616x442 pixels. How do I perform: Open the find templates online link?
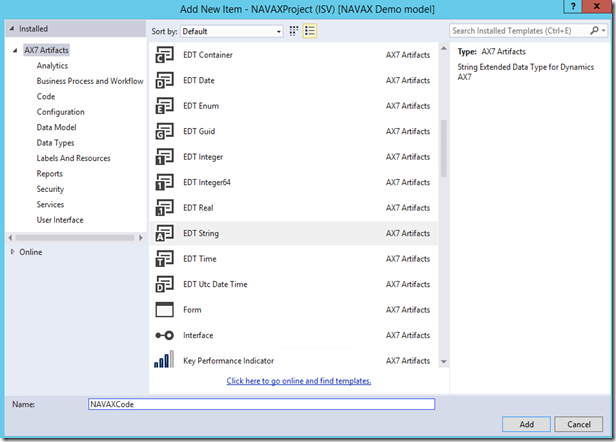[299, 381]
